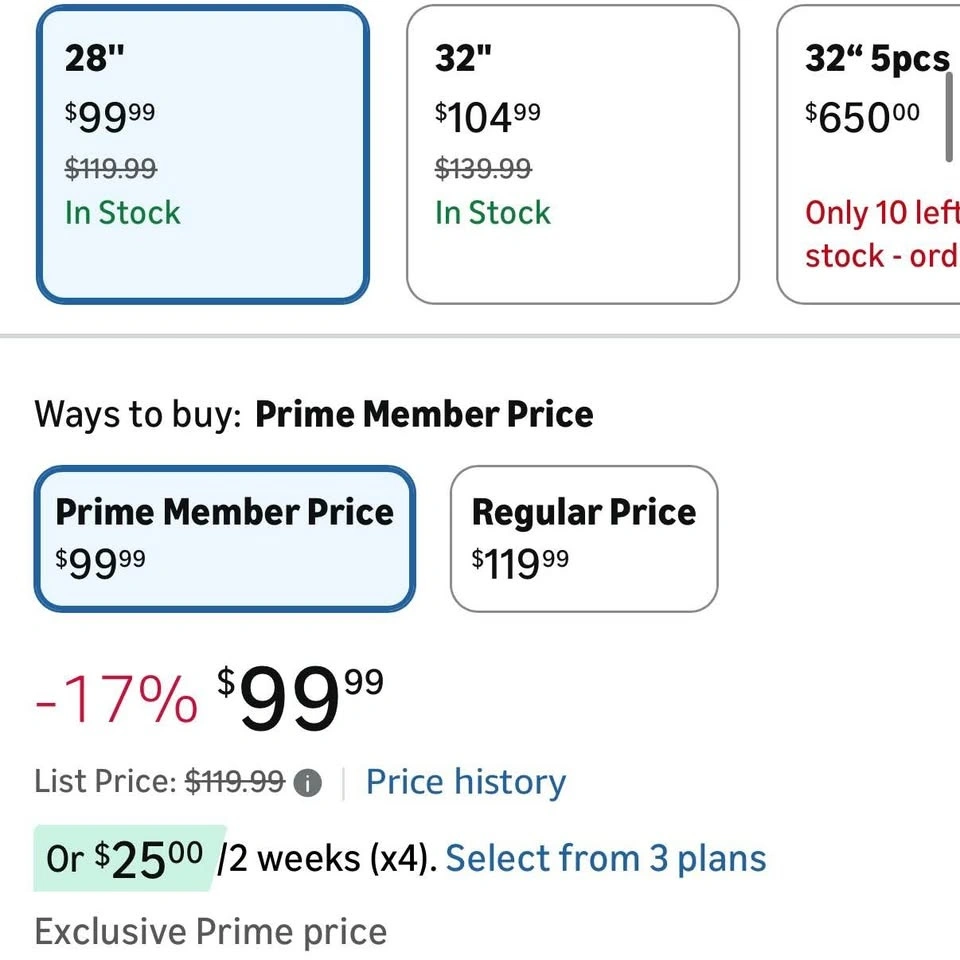Click the info icon beside List Price
The image size is (960, 960).
click(308, 783)
